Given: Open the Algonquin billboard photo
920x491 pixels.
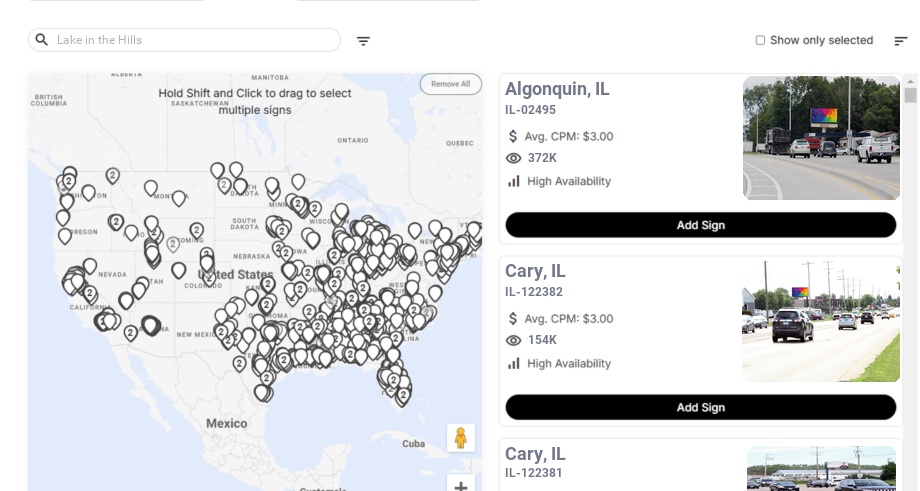Looking at the screenshot, I should 821,138.
